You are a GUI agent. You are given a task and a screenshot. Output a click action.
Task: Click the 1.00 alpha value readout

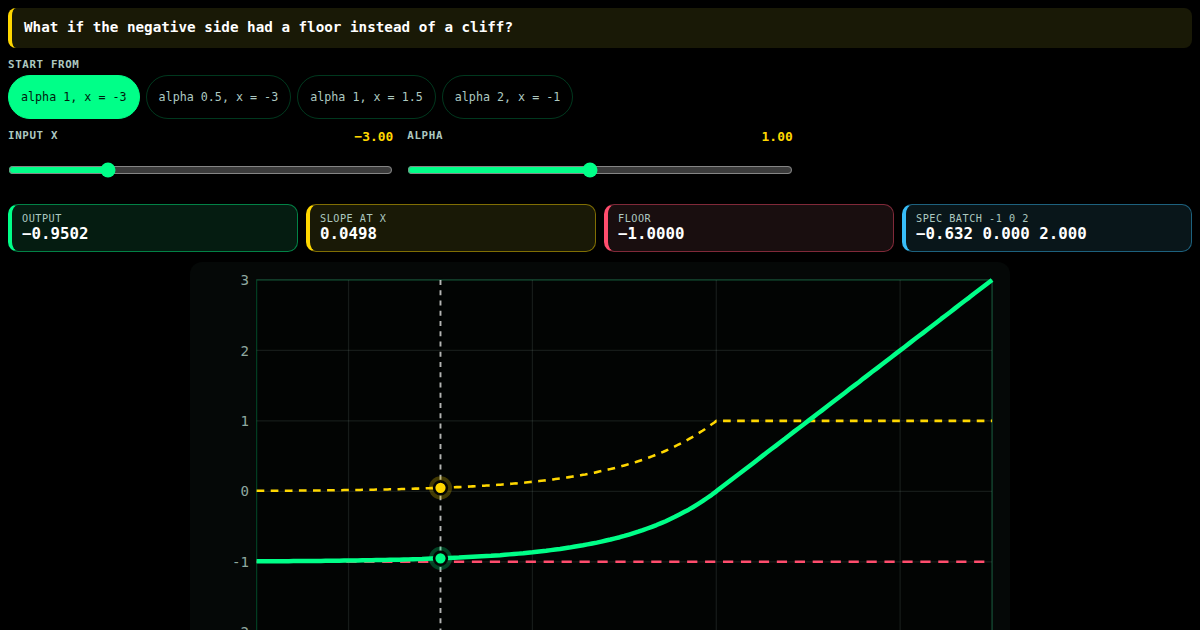tap(777, 137)
